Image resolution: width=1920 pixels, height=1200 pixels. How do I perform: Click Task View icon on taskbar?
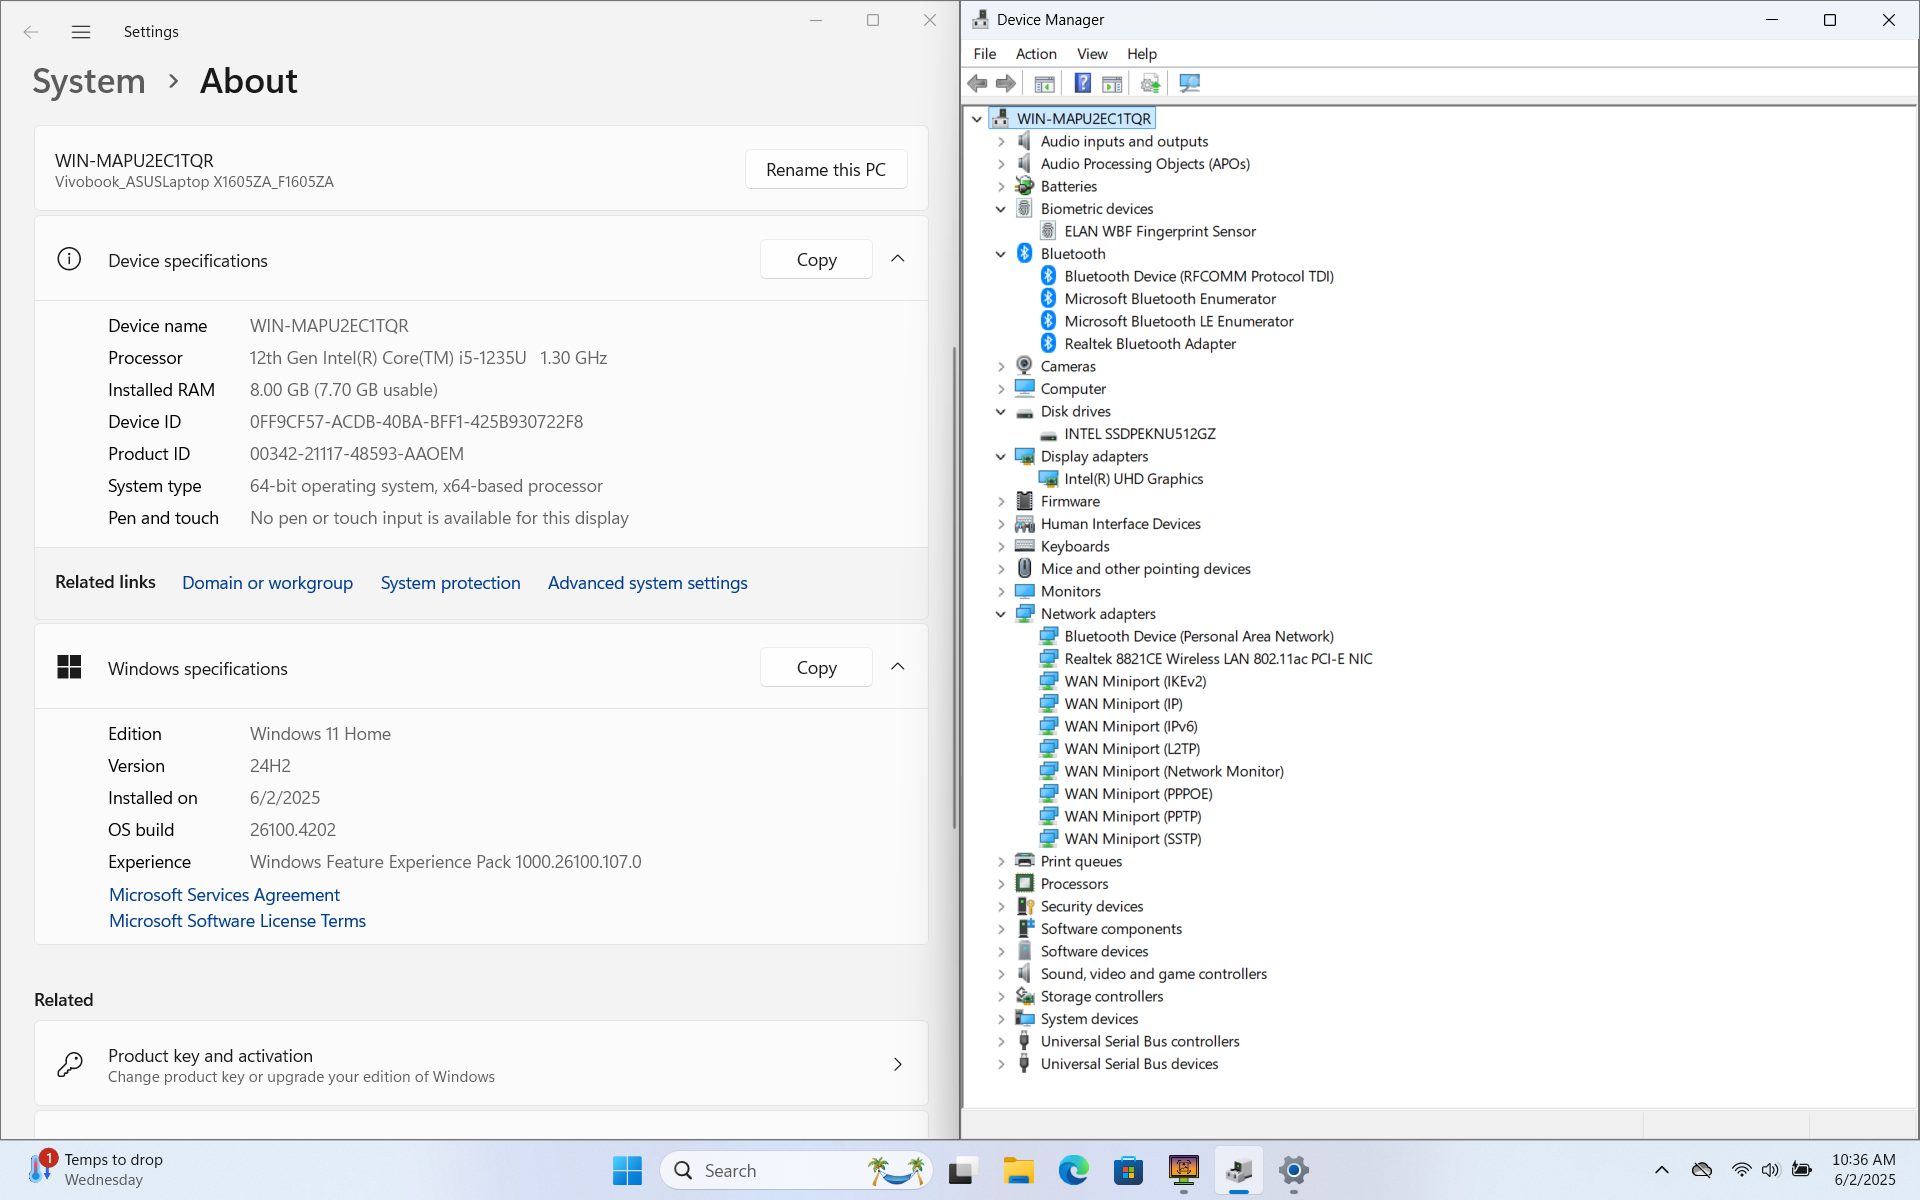[962, 1170]
